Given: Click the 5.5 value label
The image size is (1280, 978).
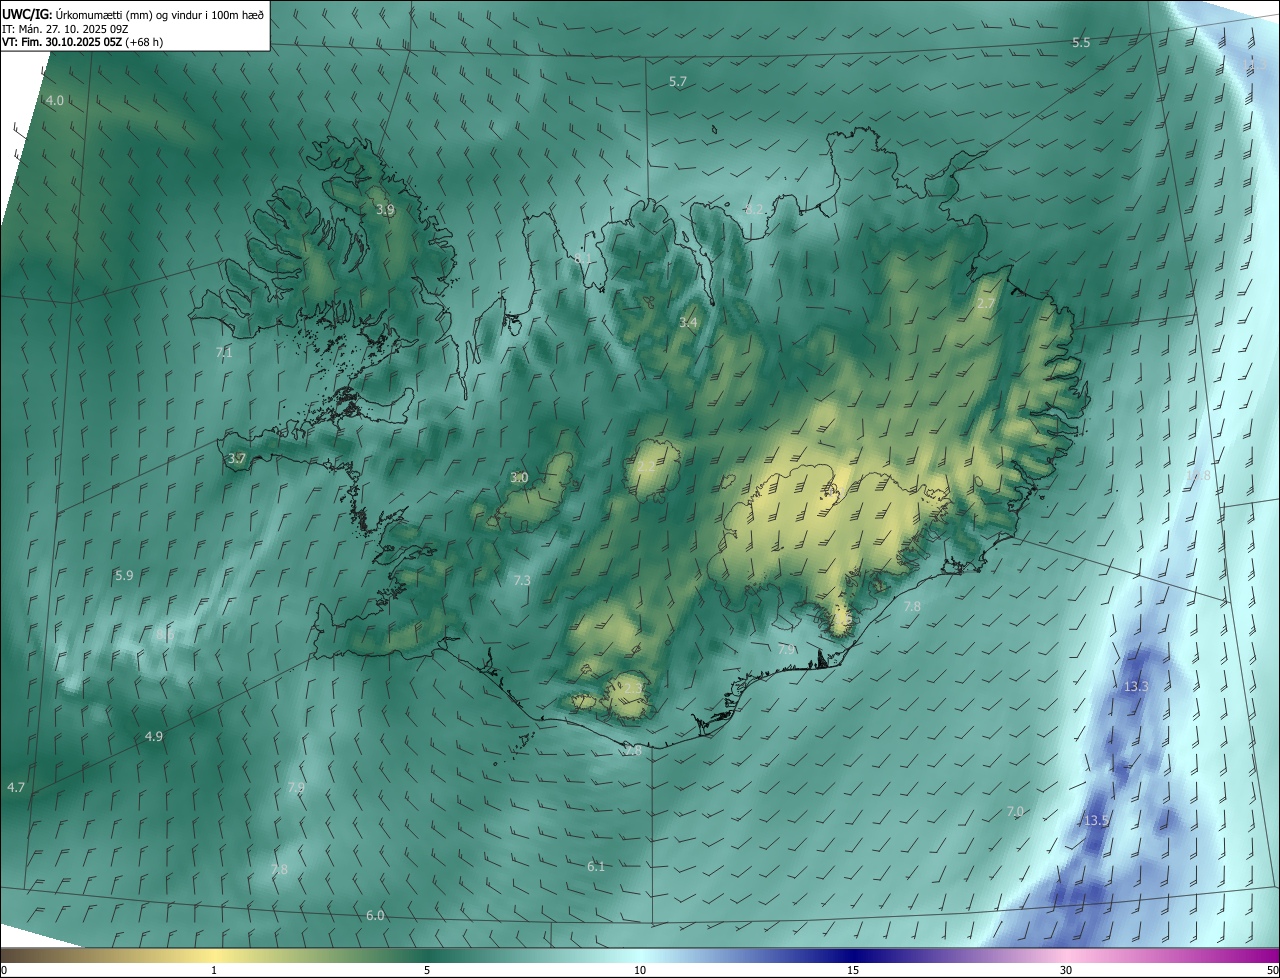Looking at the screenshot, I should click(x=1081, y=43).
